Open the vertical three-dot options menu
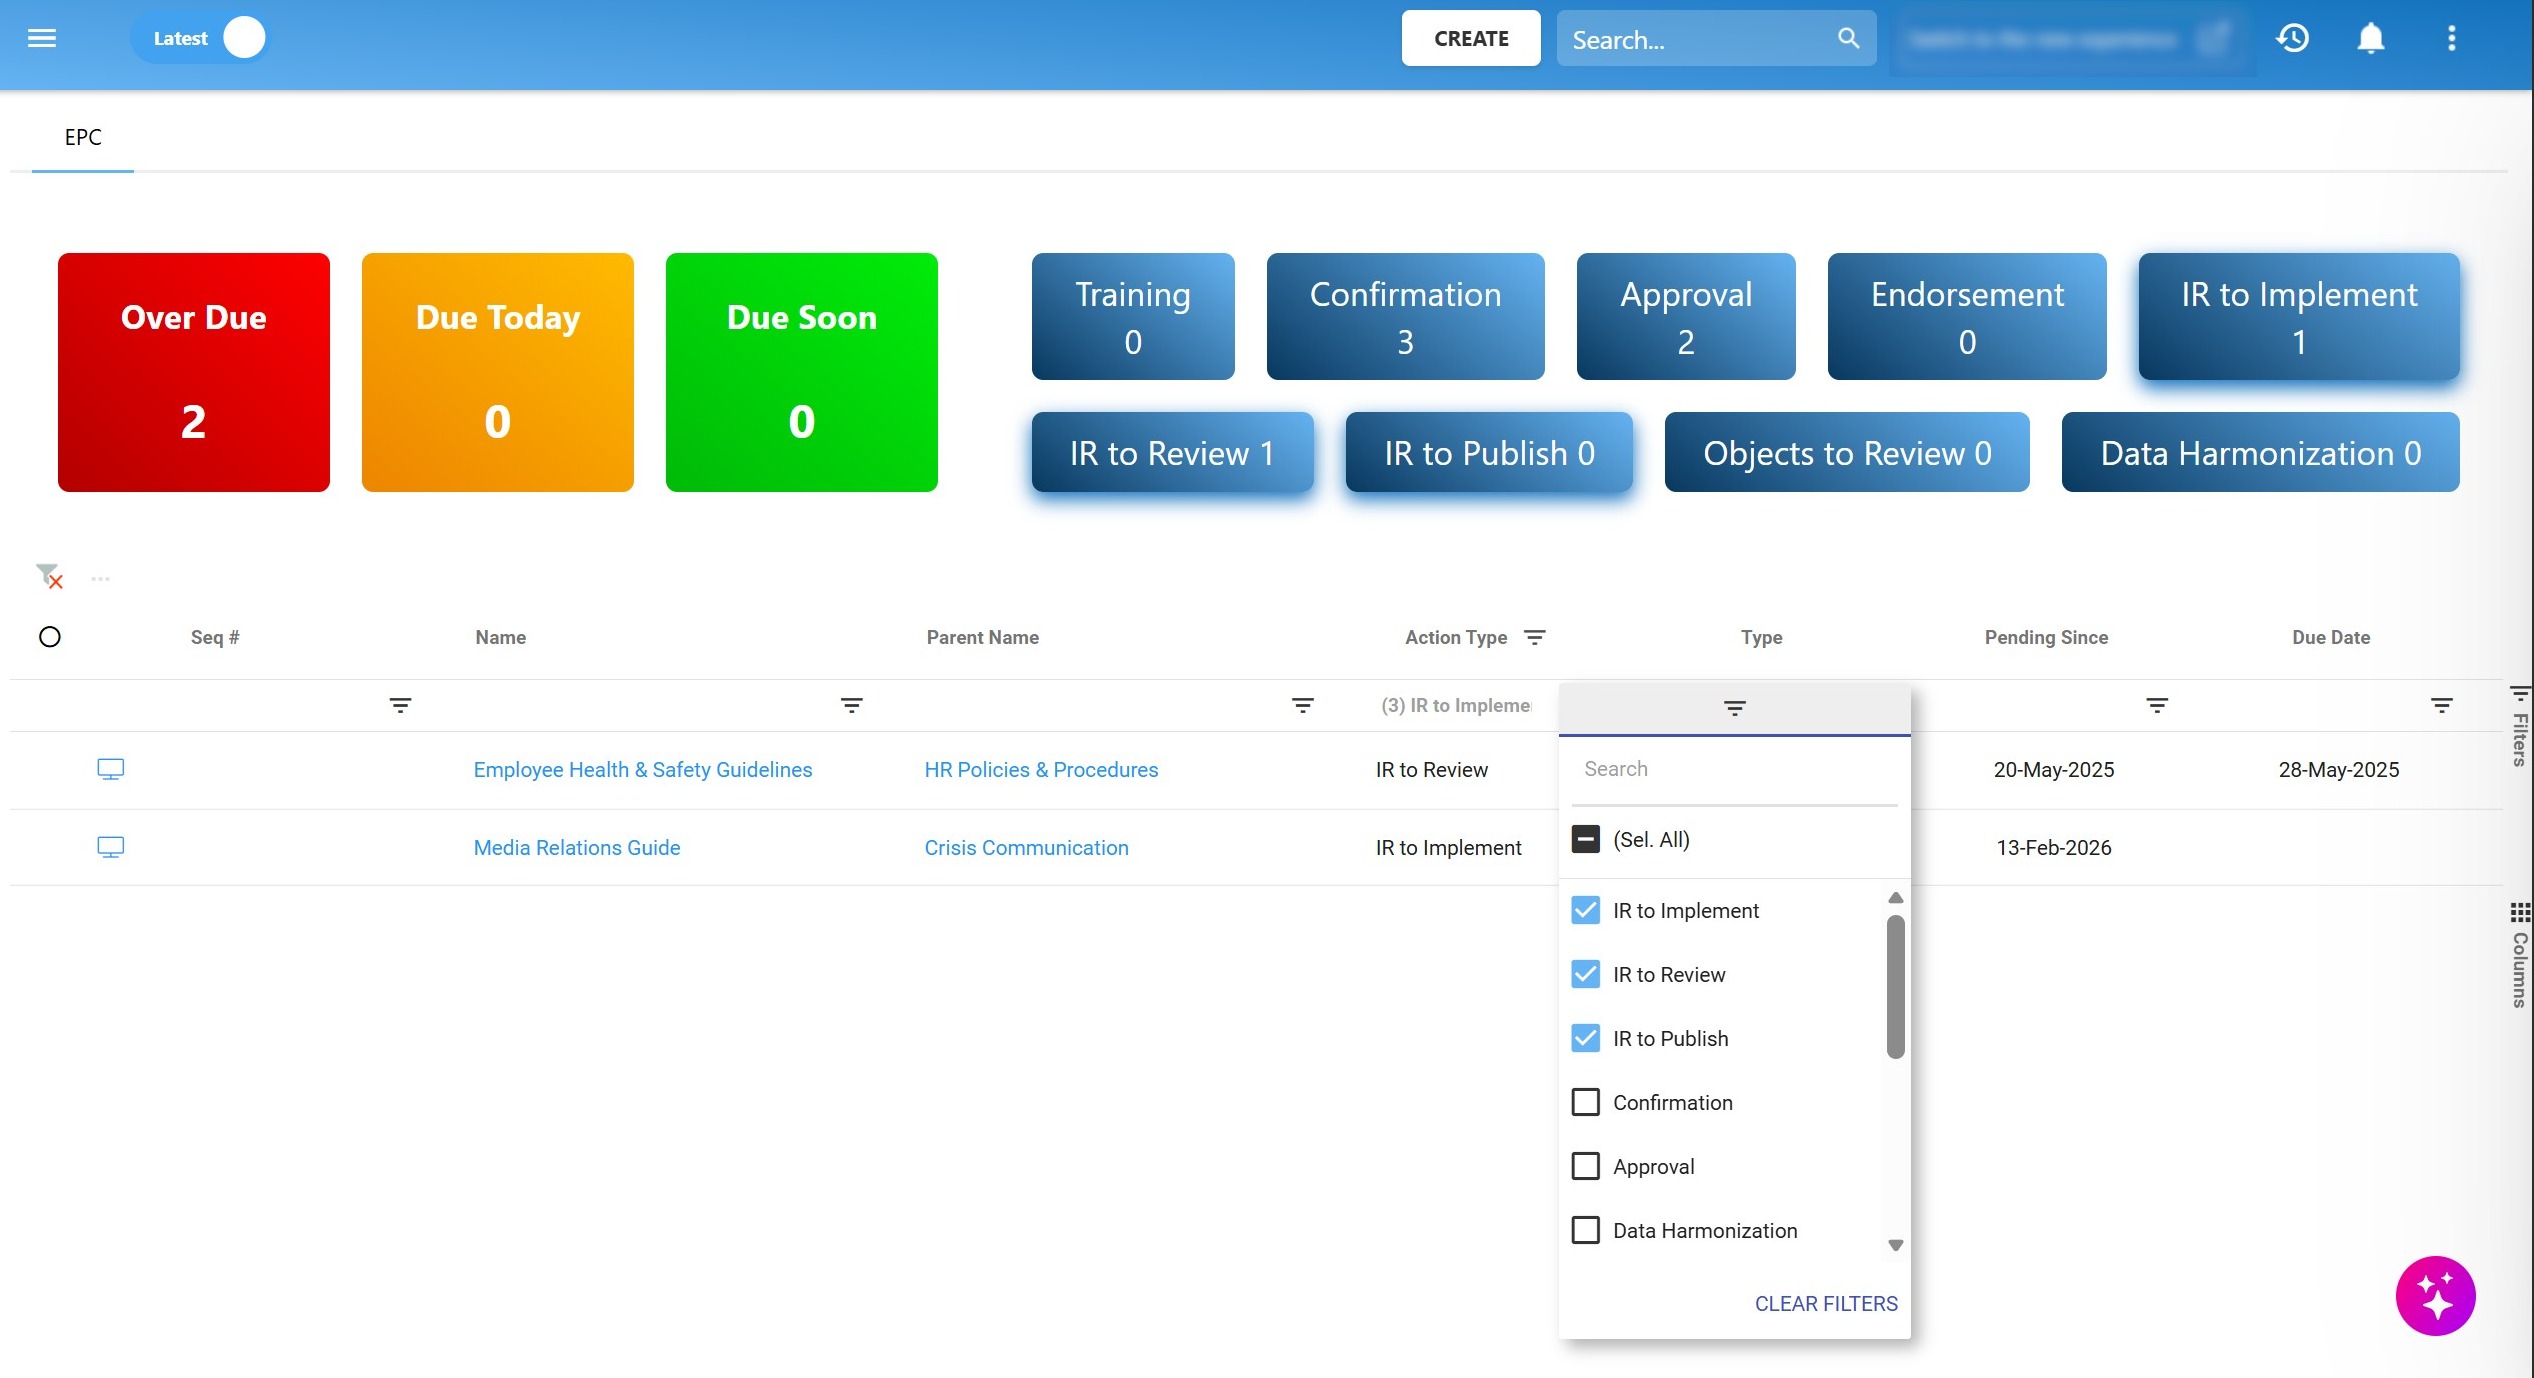This screenshot has height=1378, width=2534. [x=2451, y=38]
